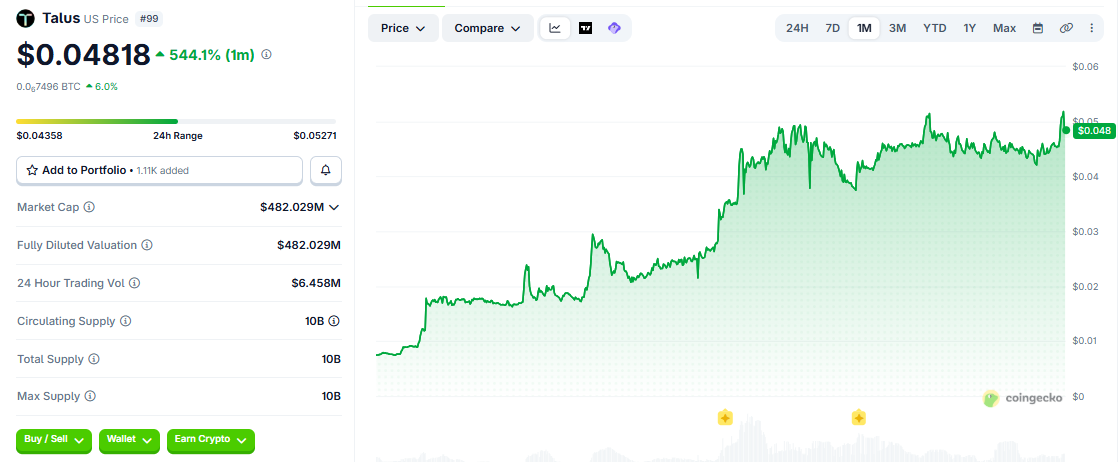
Task: Click the Total Supply 10B value
Action: click(x=331, y=359)
